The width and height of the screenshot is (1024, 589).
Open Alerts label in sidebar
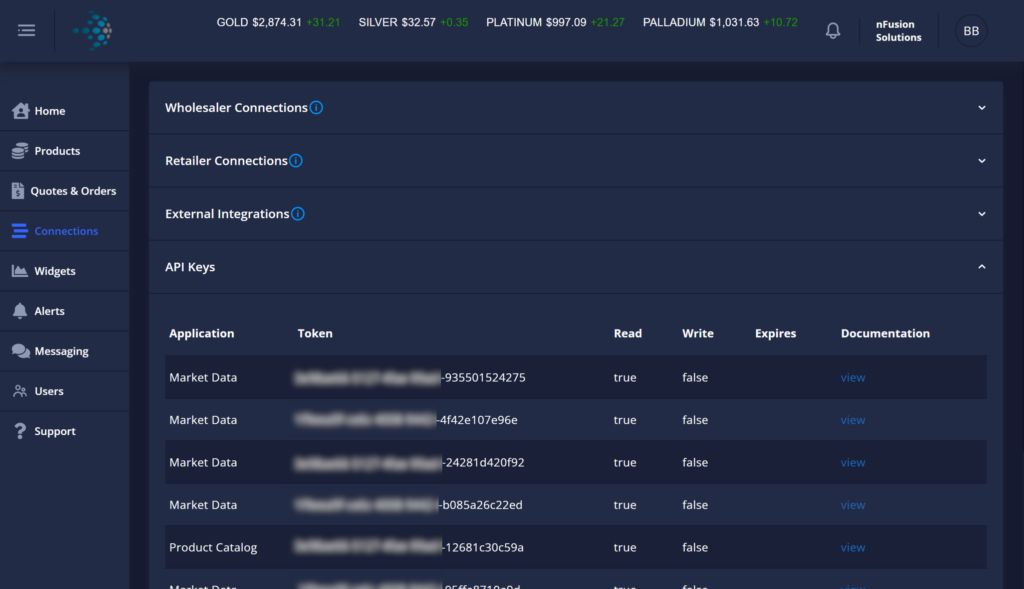point(50,311)
